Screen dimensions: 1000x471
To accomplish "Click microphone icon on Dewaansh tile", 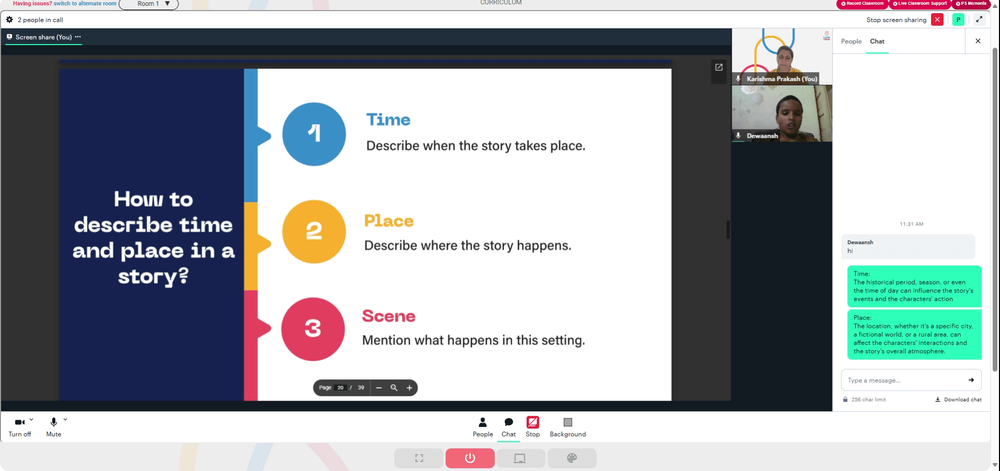I will (739, 136).
